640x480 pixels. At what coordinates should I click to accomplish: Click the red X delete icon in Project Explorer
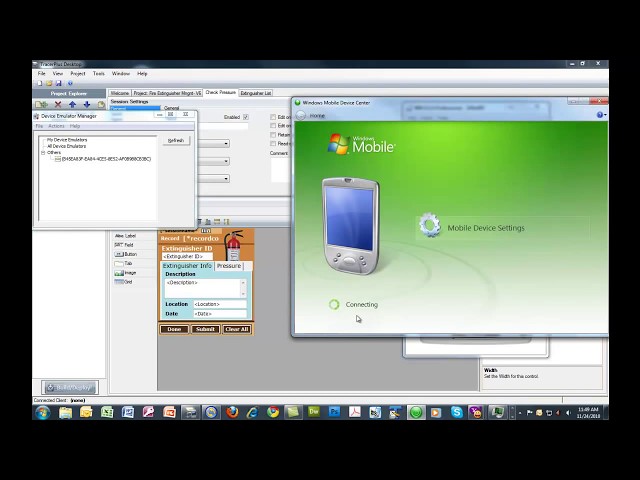58,104
